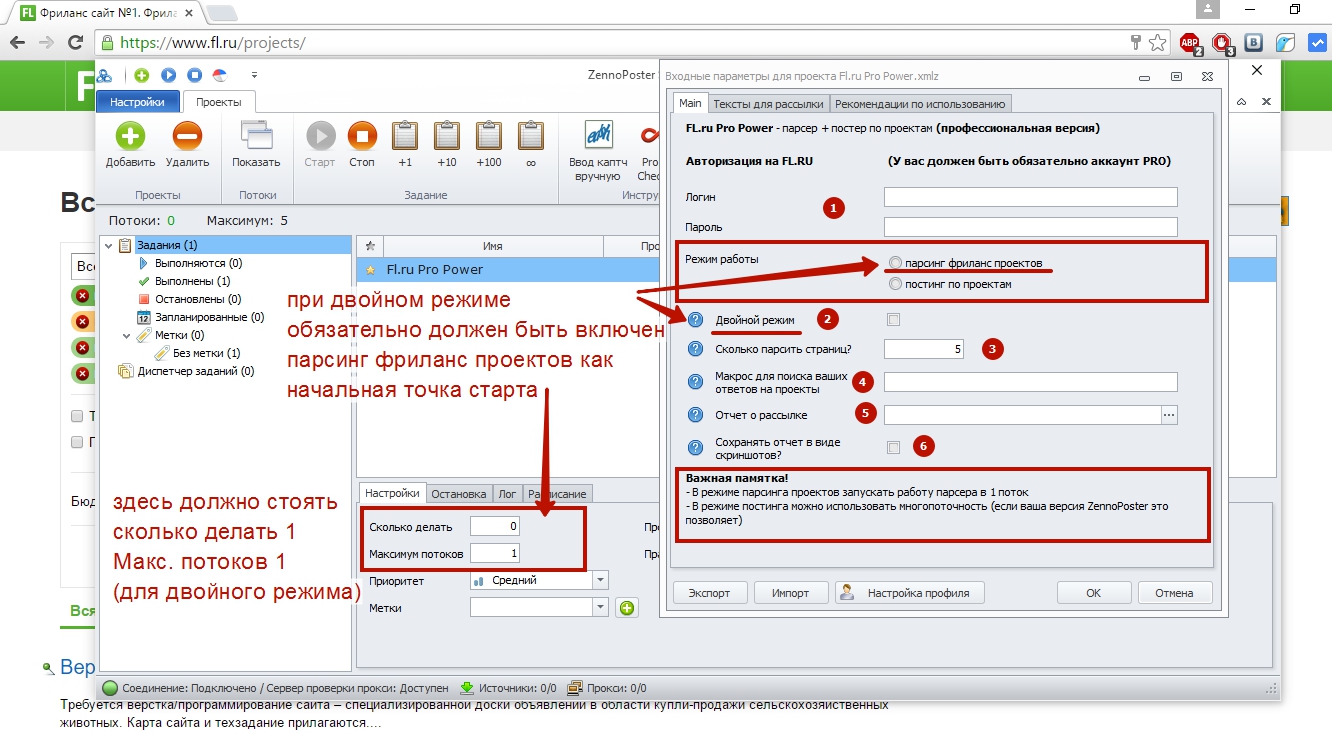Select Остановлены (0) in tasks tree
The height and width of the screenshot is (737, 1332).
(x=198, y=299)
